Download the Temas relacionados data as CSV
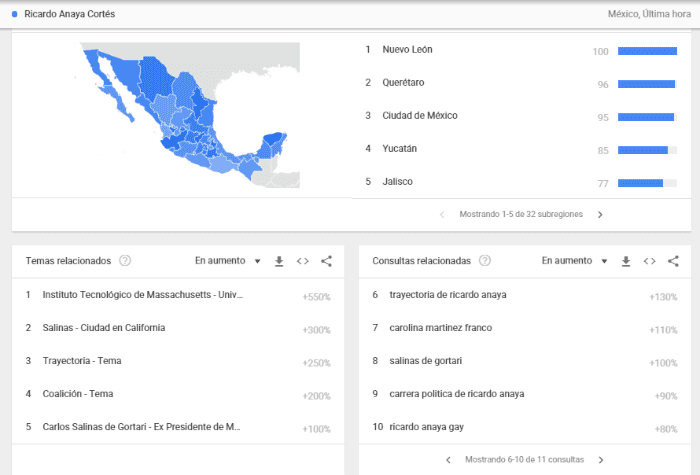Screen dimensions: 700x475 point(280,261)
